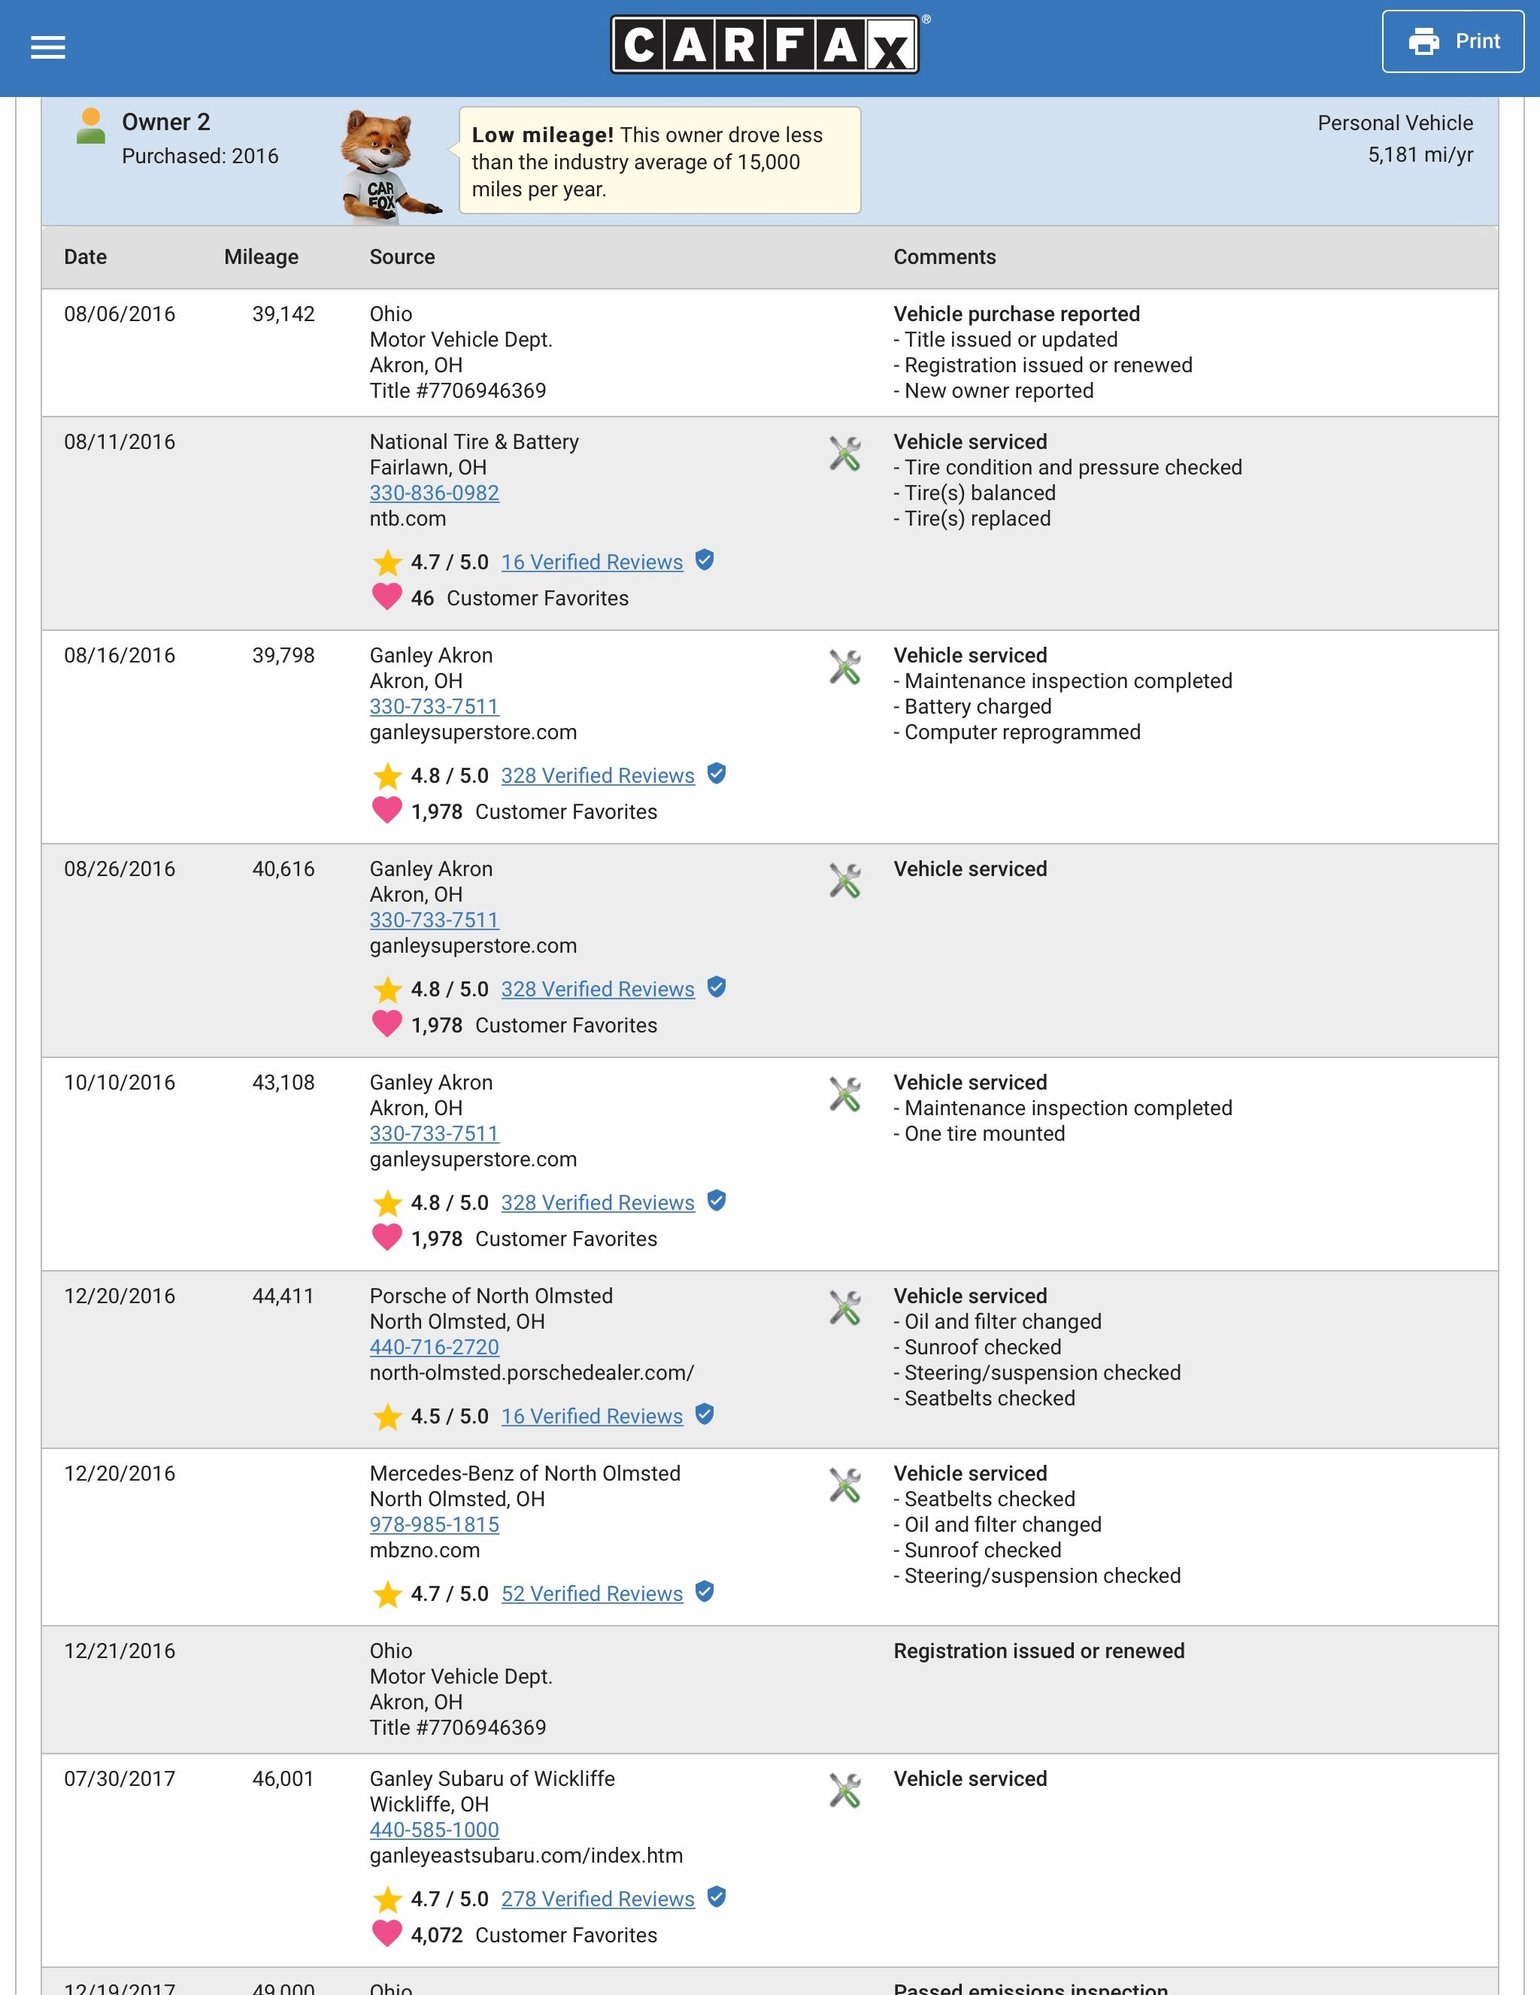Click heart icon beside 4,072 Customer Favorites
This screenshot has height=1995, width=1540.
[387, 1934]
